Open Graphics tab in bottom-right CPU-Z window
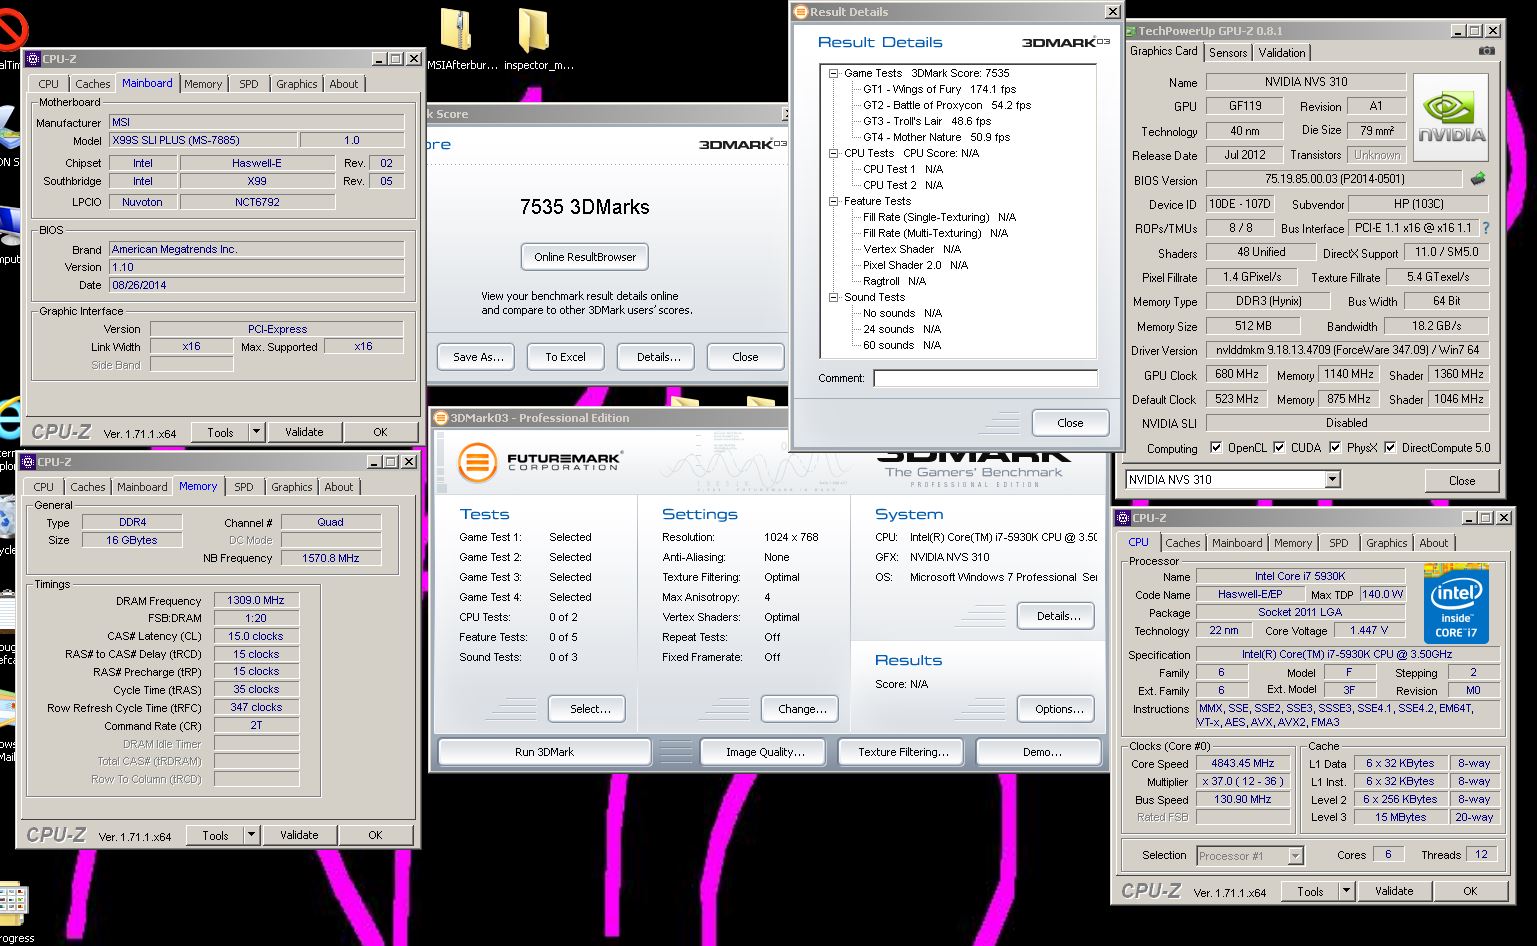This screenshot has height=946, width=1537. [x=1386, y=543]
